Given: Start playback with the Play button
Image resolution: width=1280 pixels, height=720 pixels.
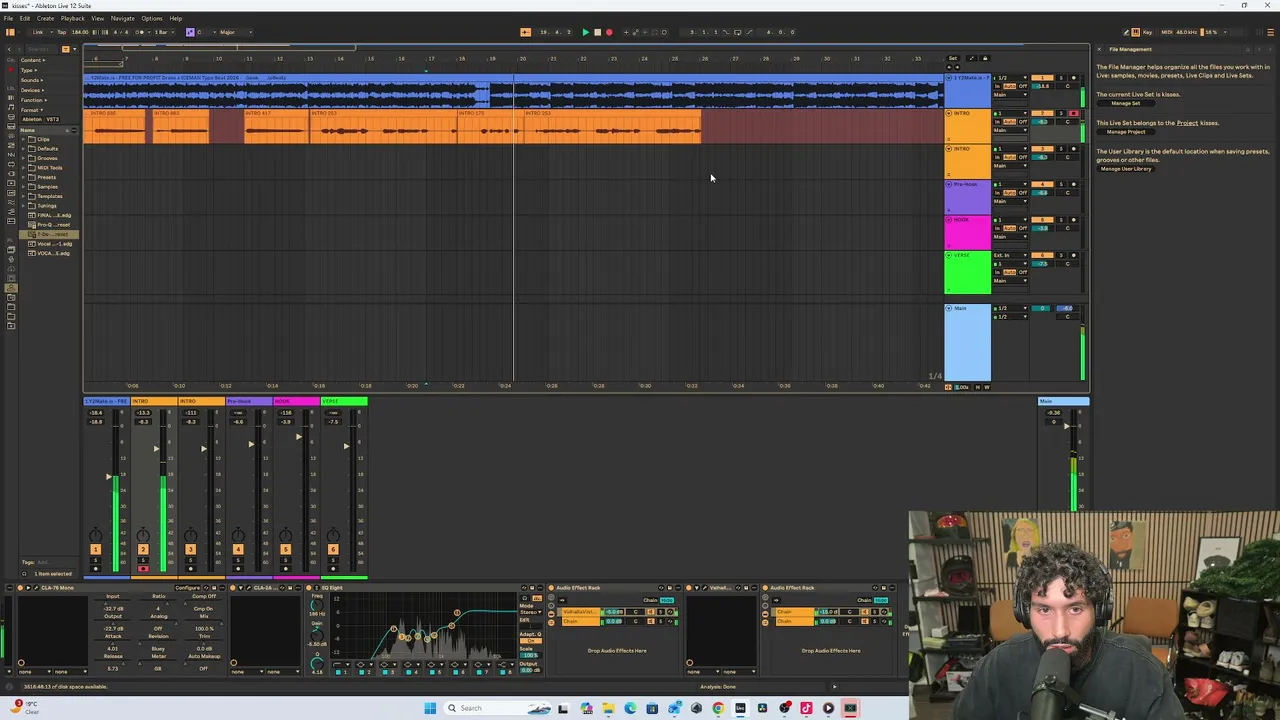Looking at the screenshot, I should 585,32.
